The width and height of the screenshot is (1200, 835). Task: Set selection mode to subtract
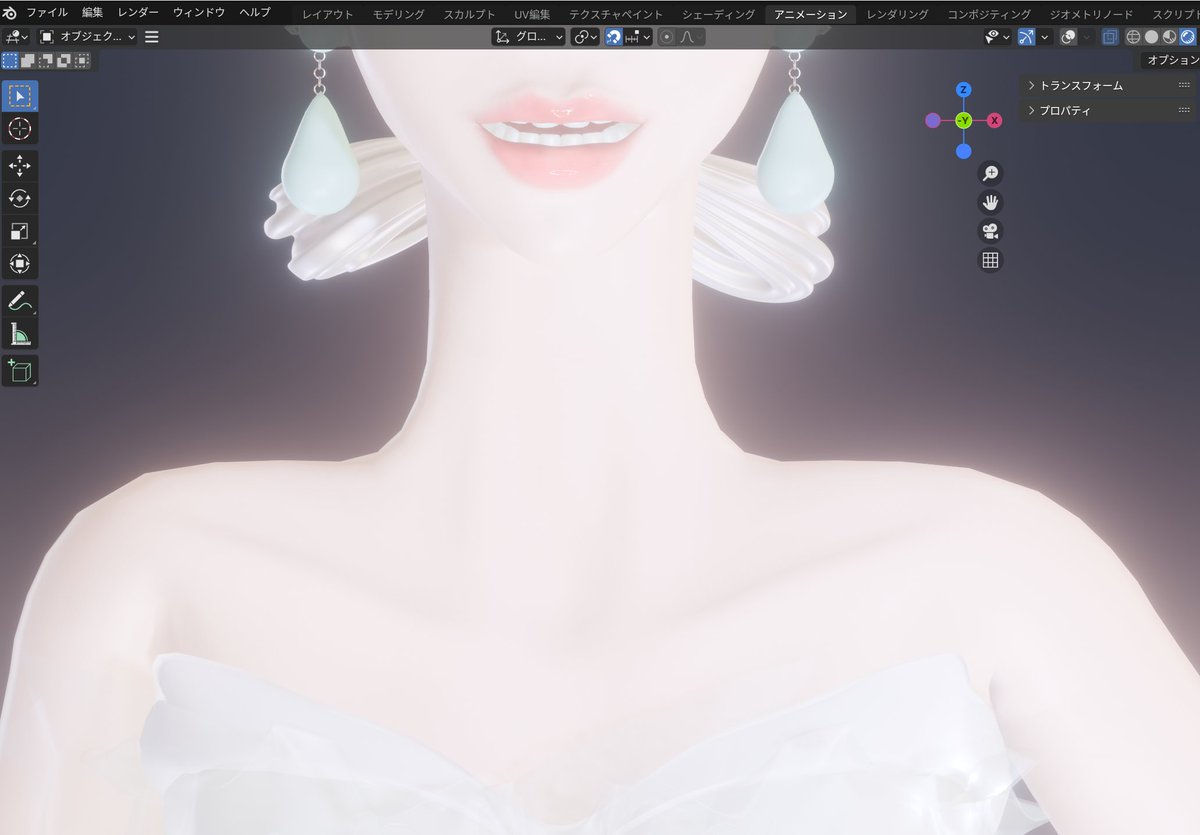[46, 61]
